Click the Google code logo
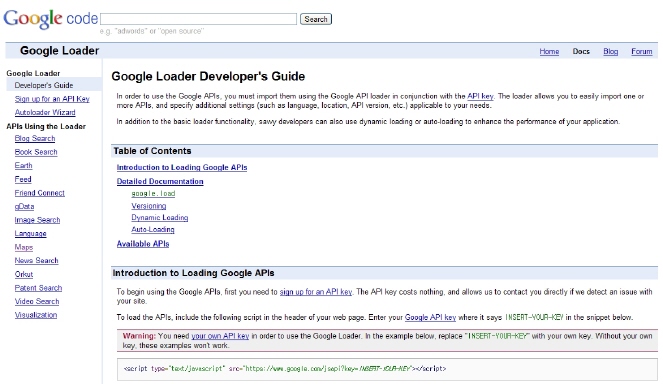 (51, 19)
